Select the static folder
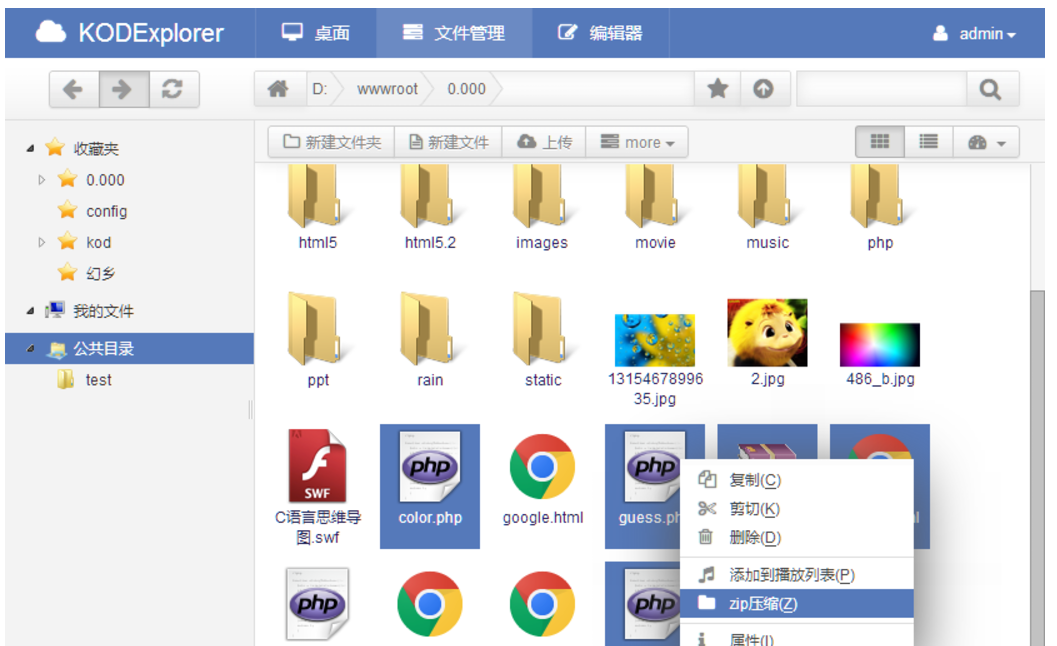Viewport: 1057px width, 646px height. (542, 340)
